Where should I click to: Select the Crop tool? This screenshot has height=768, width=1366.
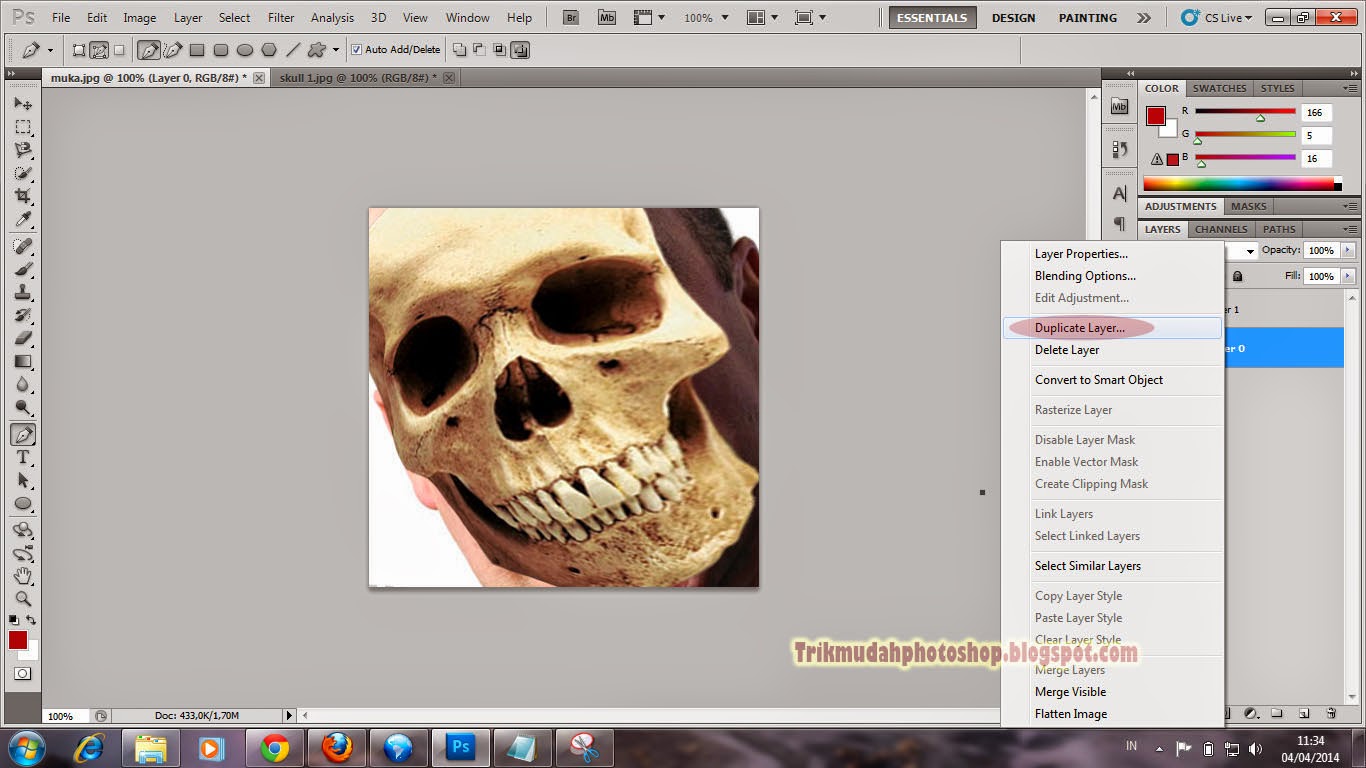pyautogui.click(x=23, y=196)
